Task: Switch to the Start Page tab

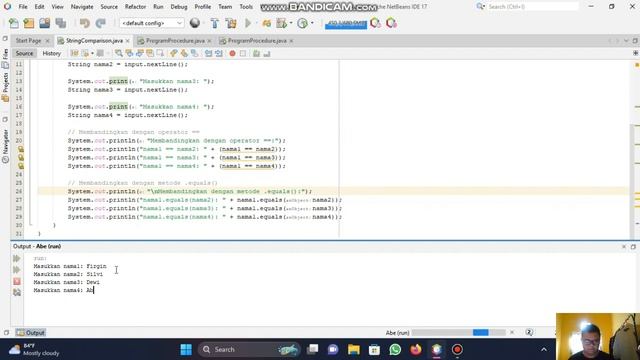Action: pyautogui.click(x=28, y=41)
